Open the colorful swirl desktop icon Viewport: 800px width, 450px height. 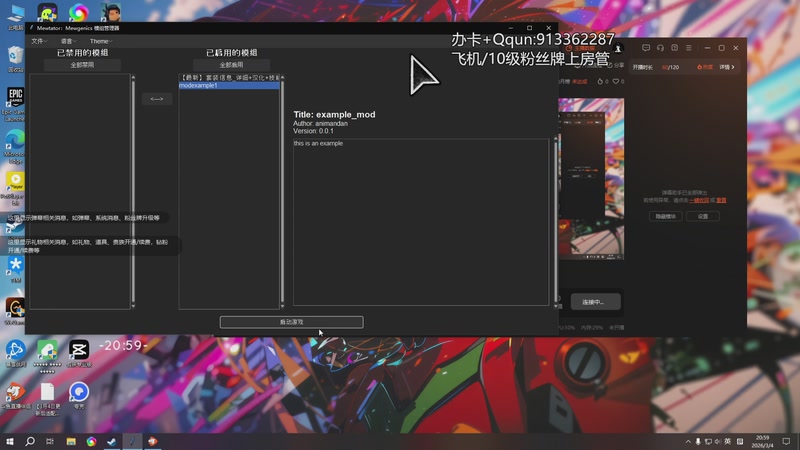pos(79,13)
